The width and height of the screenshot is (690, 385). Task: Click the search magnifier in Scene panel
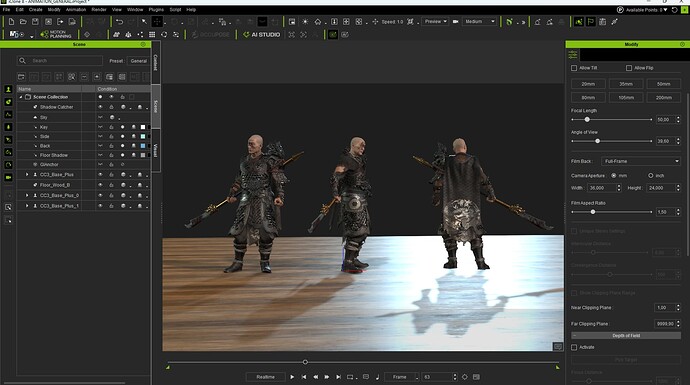point(22,61)
